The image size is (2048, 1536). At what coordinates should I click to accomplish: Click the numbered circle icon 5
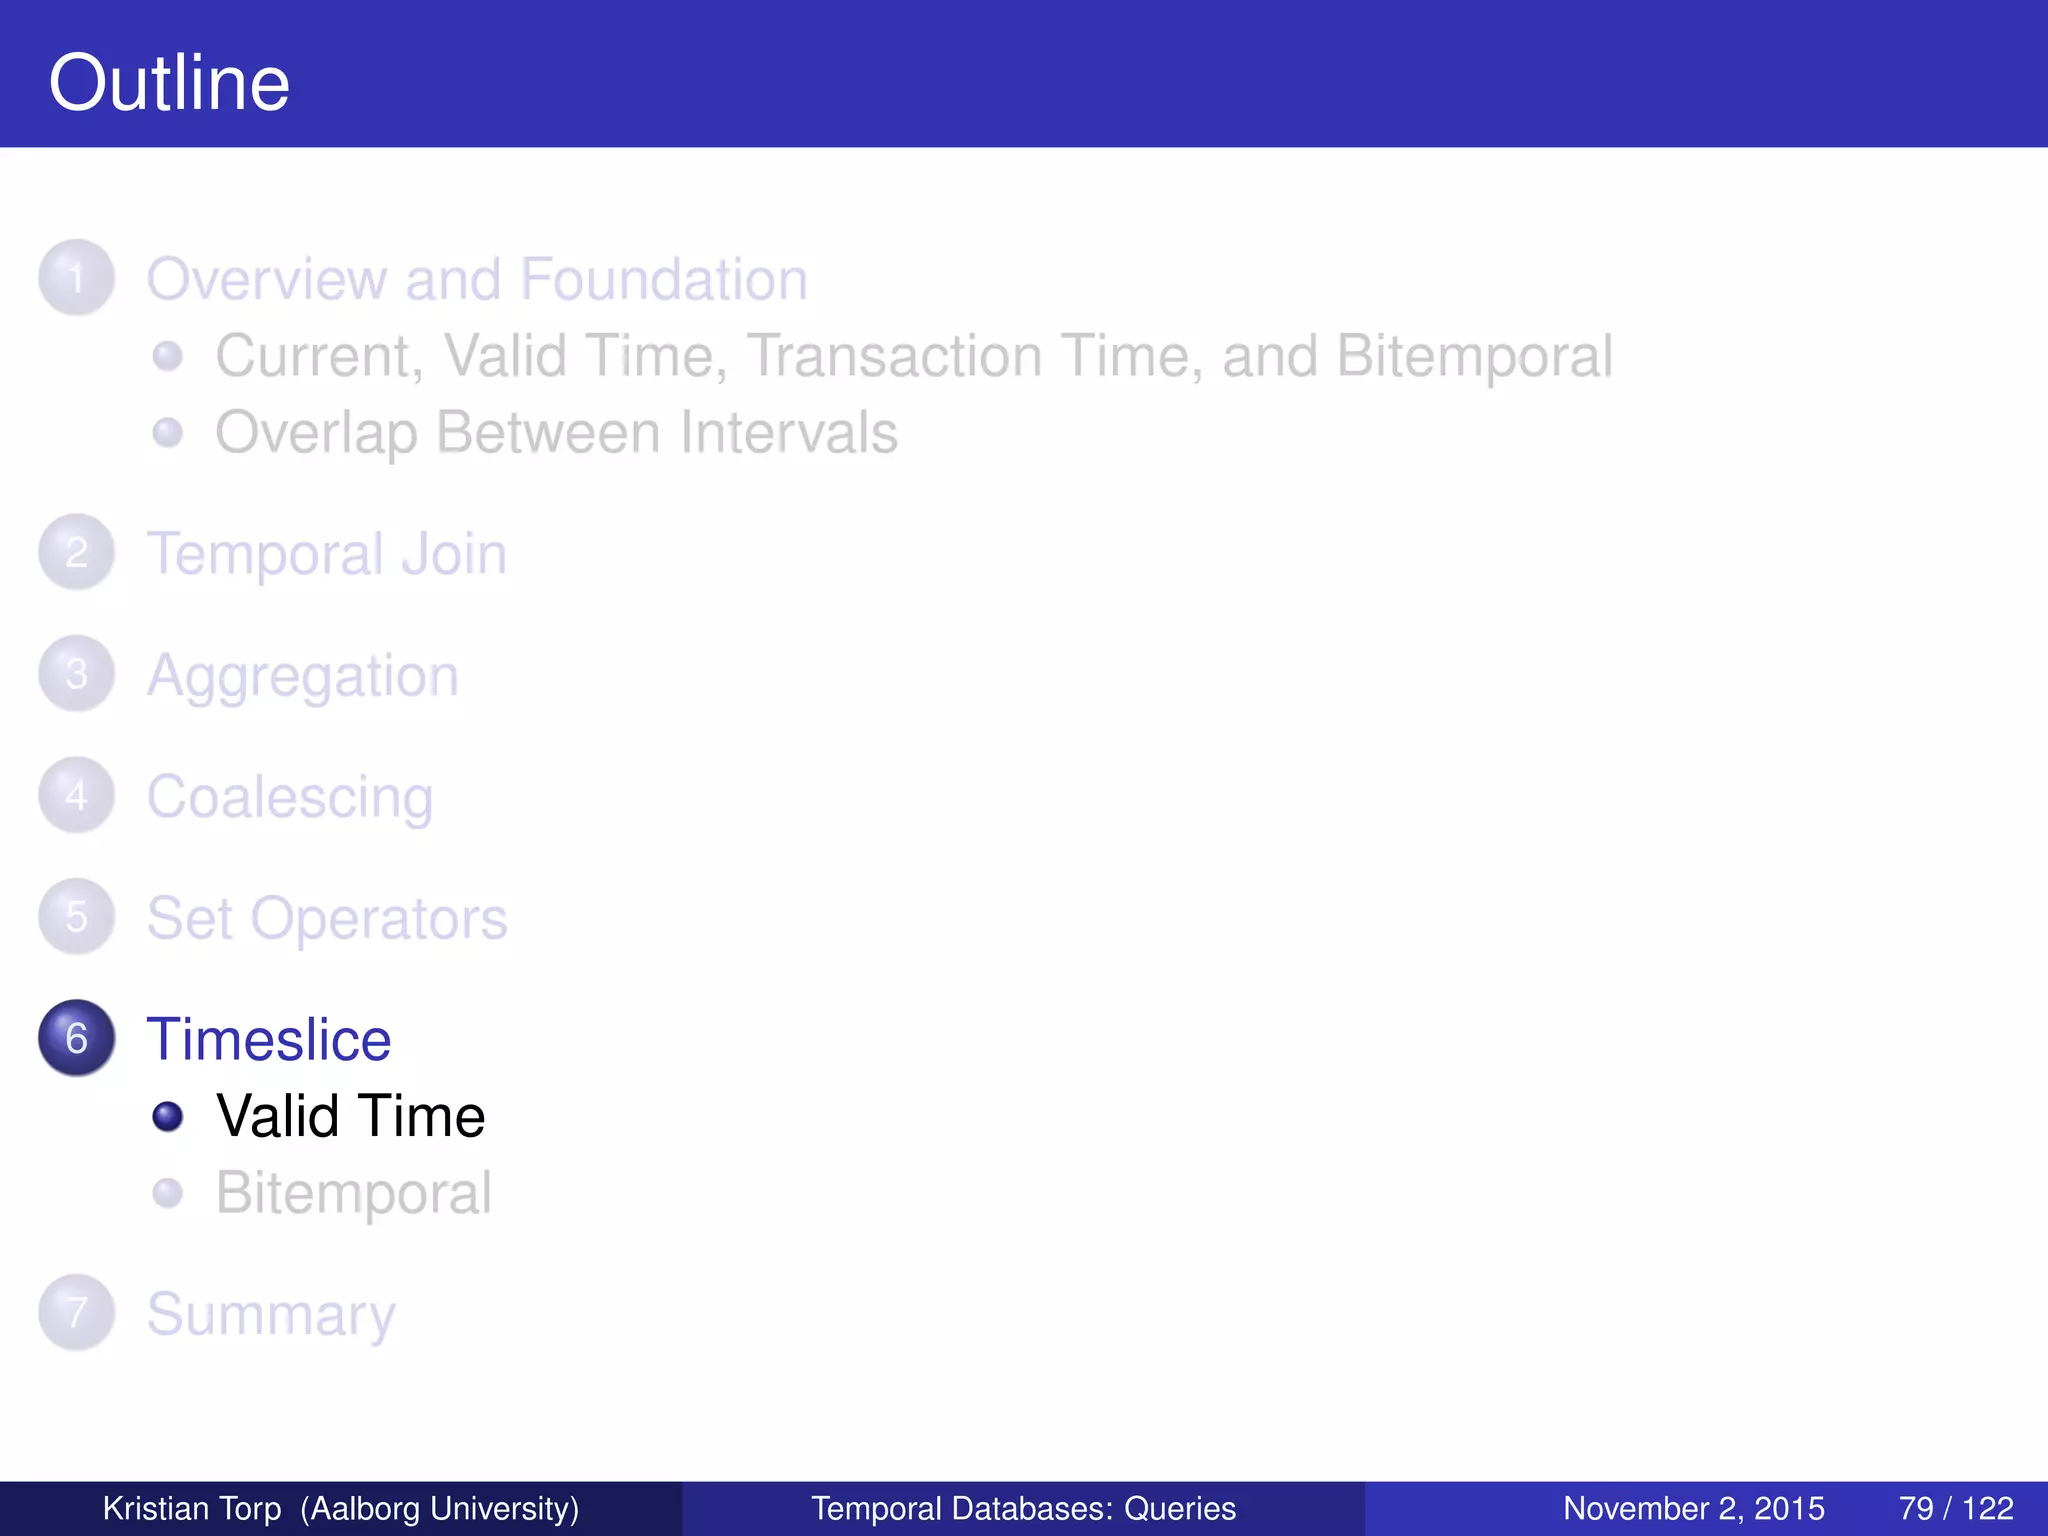coord(76,917)
